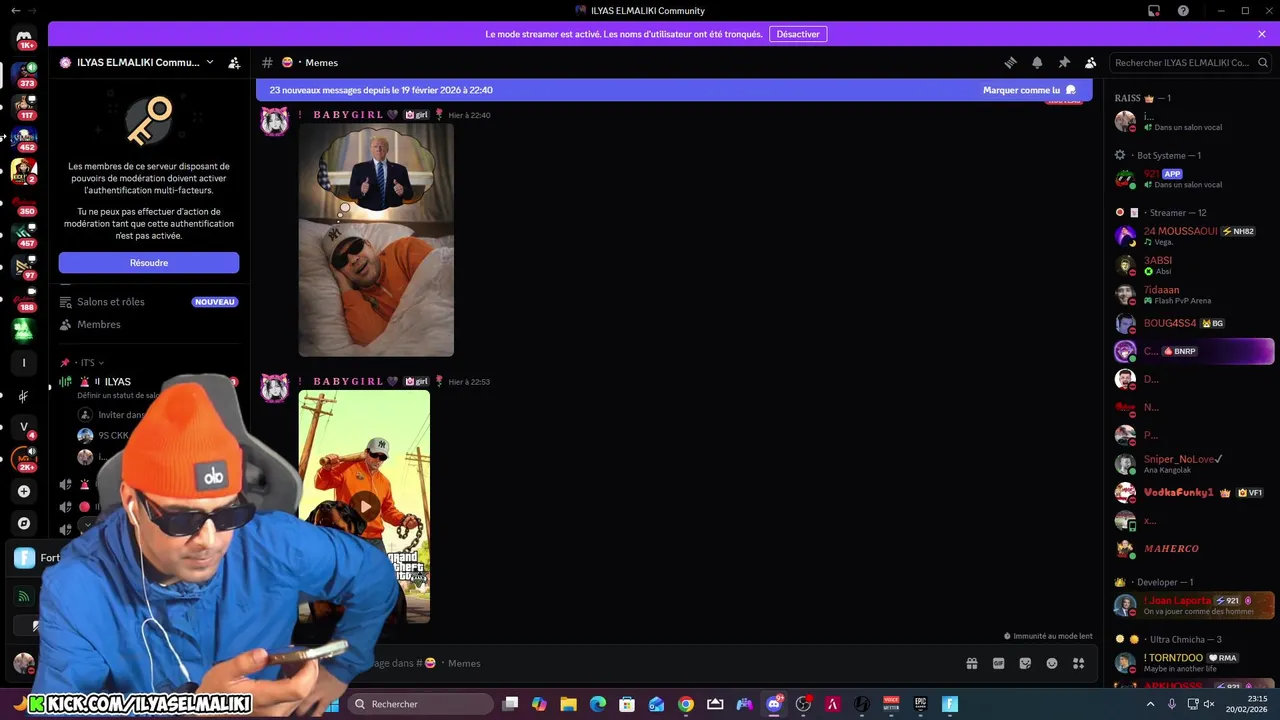Click the invite people icon beside server name

pos(234,62)
